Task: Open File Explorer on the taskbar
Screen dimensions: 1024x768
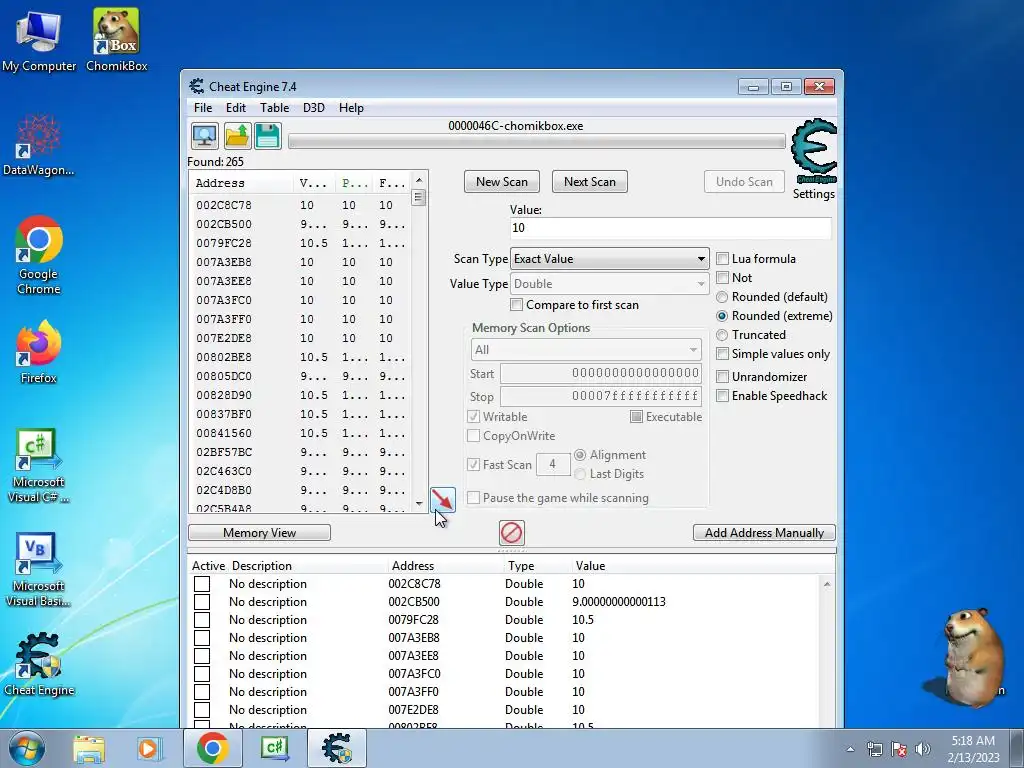Action: [x=89, y=748]
